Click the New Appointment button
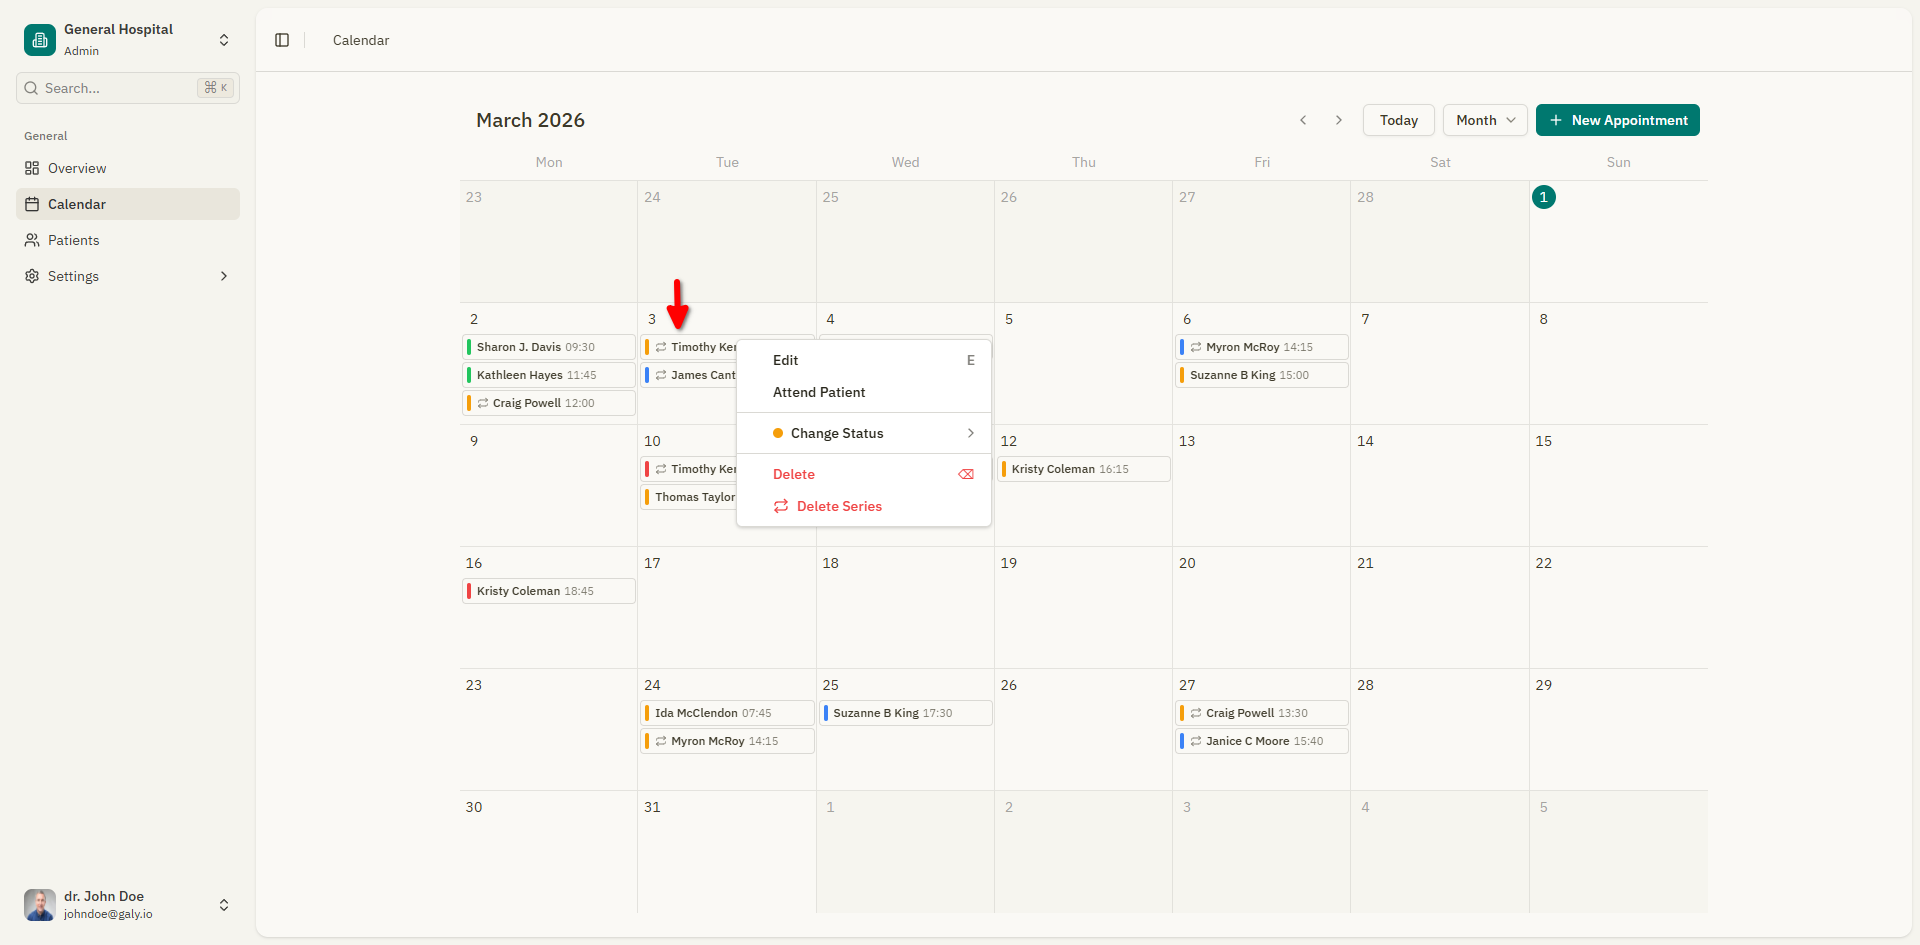Viewport: 1920px width, 945px height. [x=1617, y=120]
